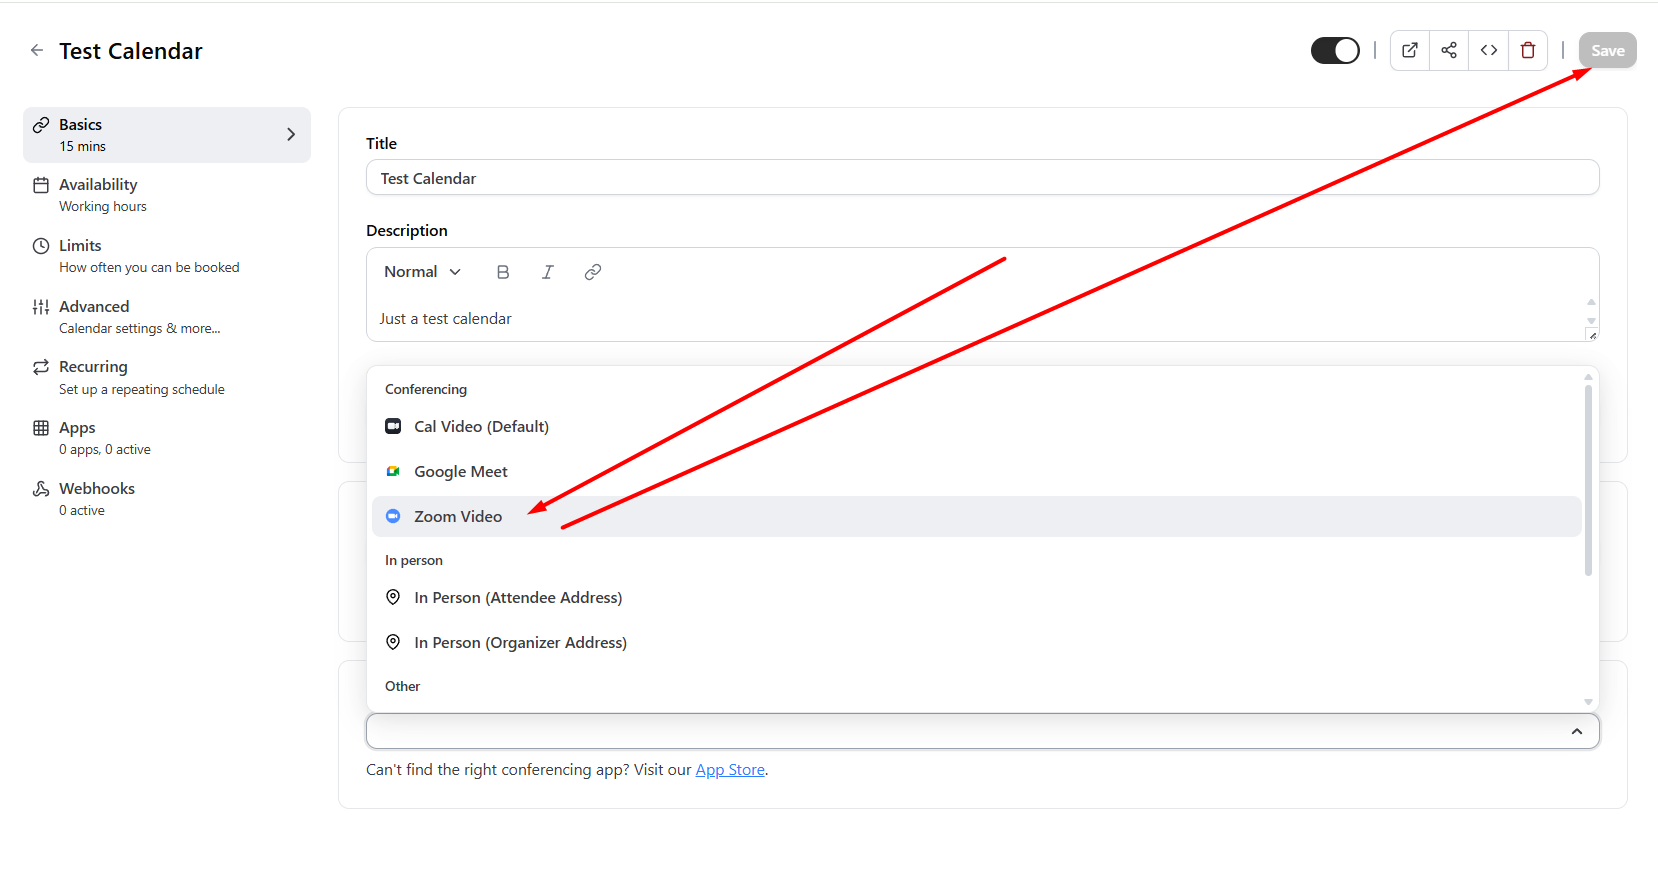
Task: Select Cal Video (Default) location
Action: click(977, 427)
